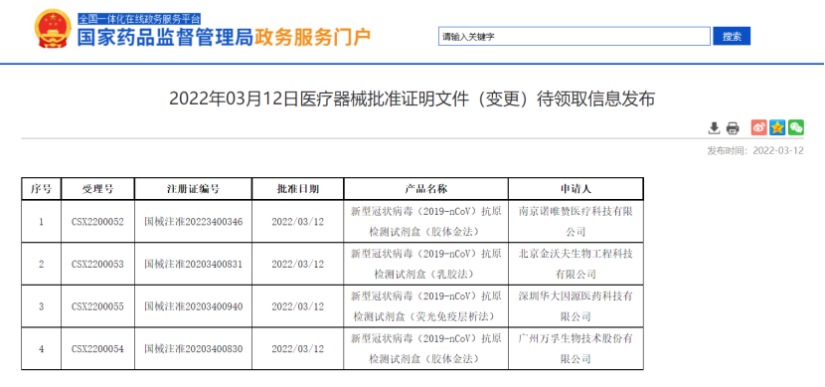This screenshot has height=387, width=825.
Task: Select the 受理号 column header
Action: coord(97,189)
